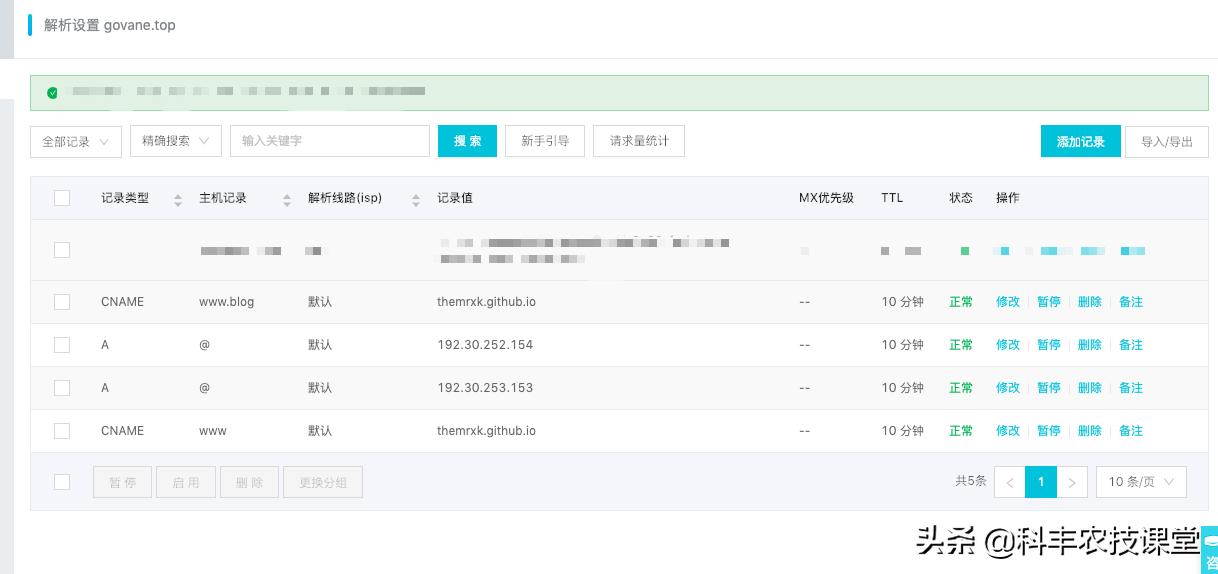Click 更换分组 button
Screen dimensions: 1218x574
point(323,482)
